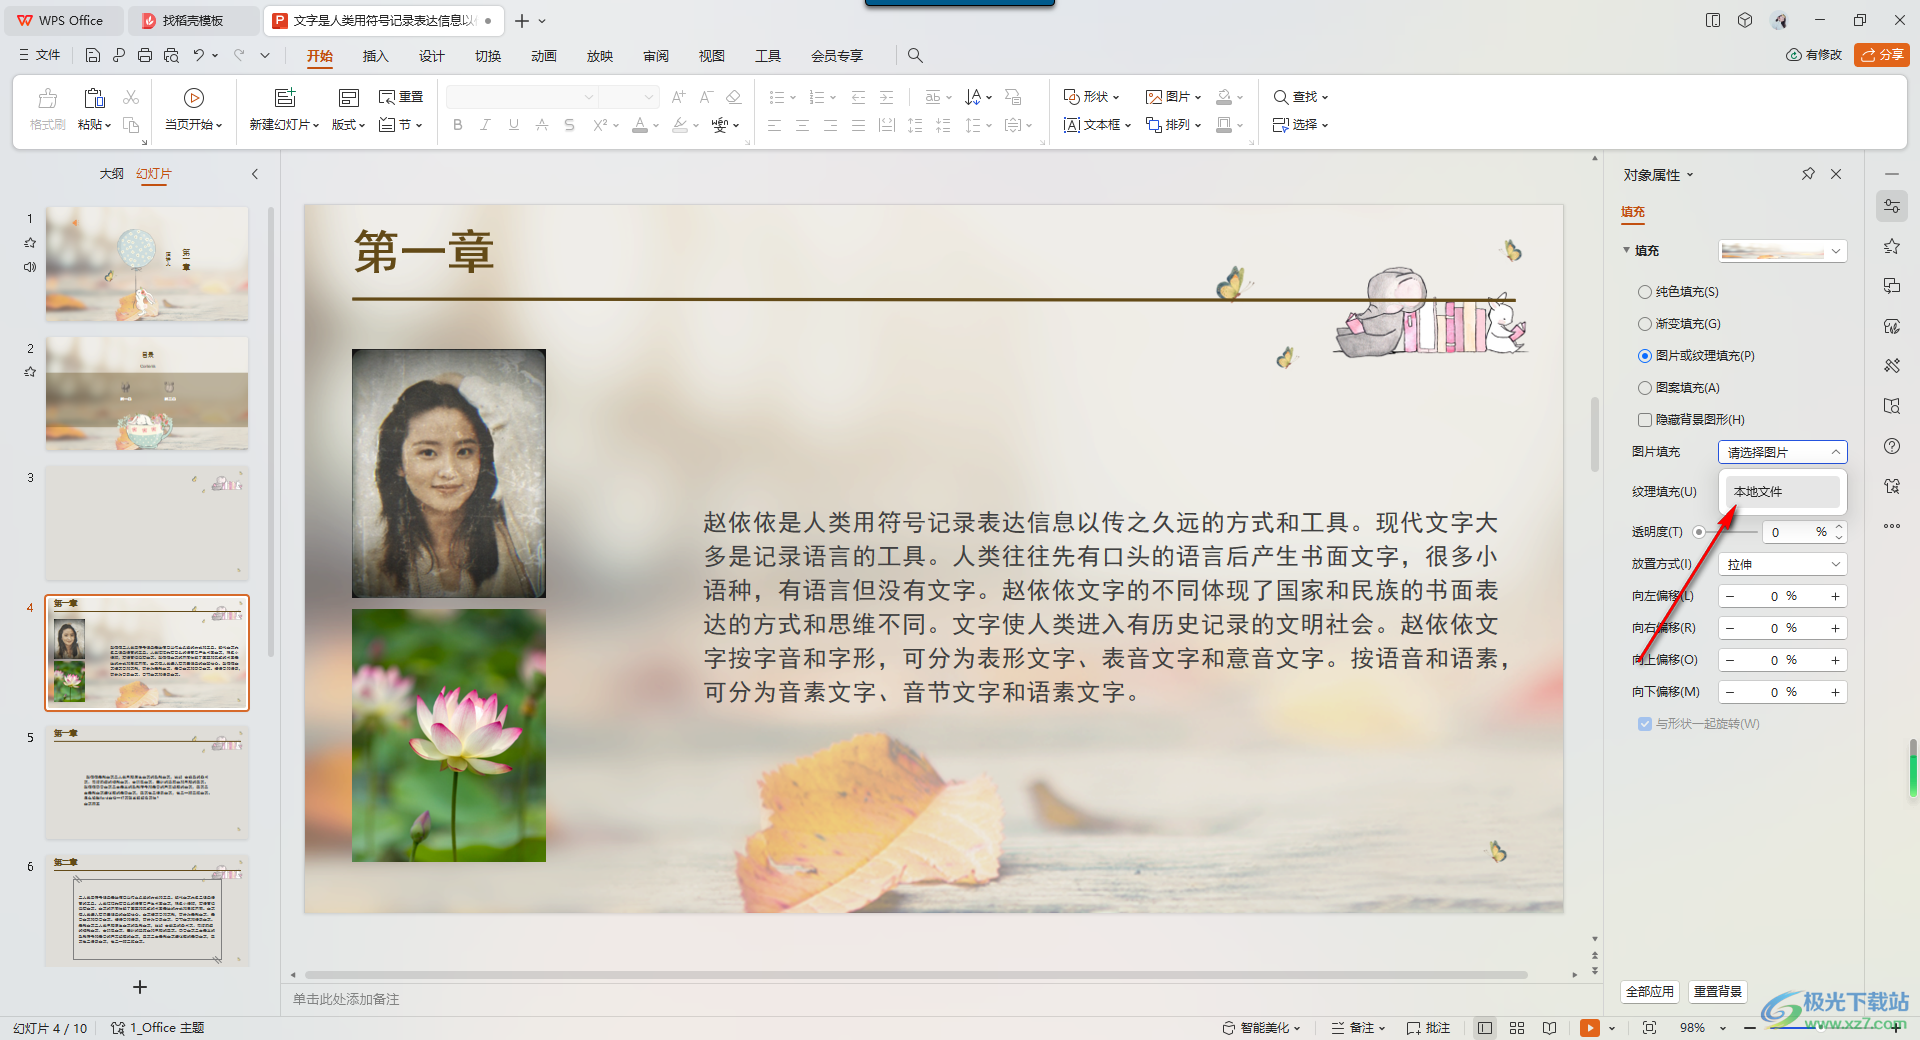Image resolution: width=1920 pixels, height=1040 pixels.
Task: Open the Transitions ribbon tab
Action: pos(488,56)
